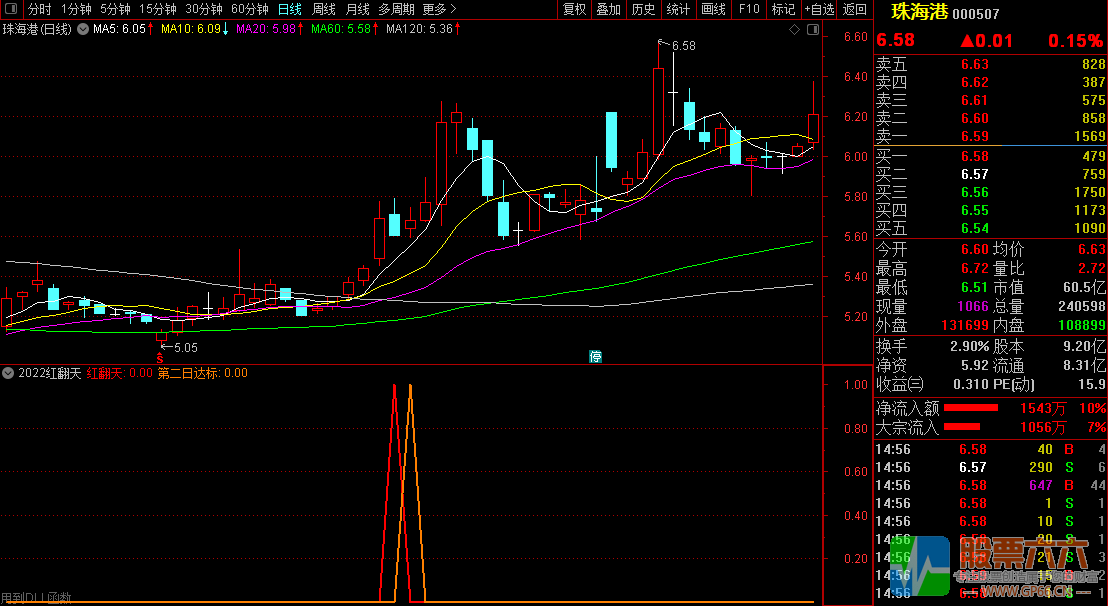1108x606 pixels.
Task: Select the 周线 weekly chart period
Action: [x=324, y=9]
